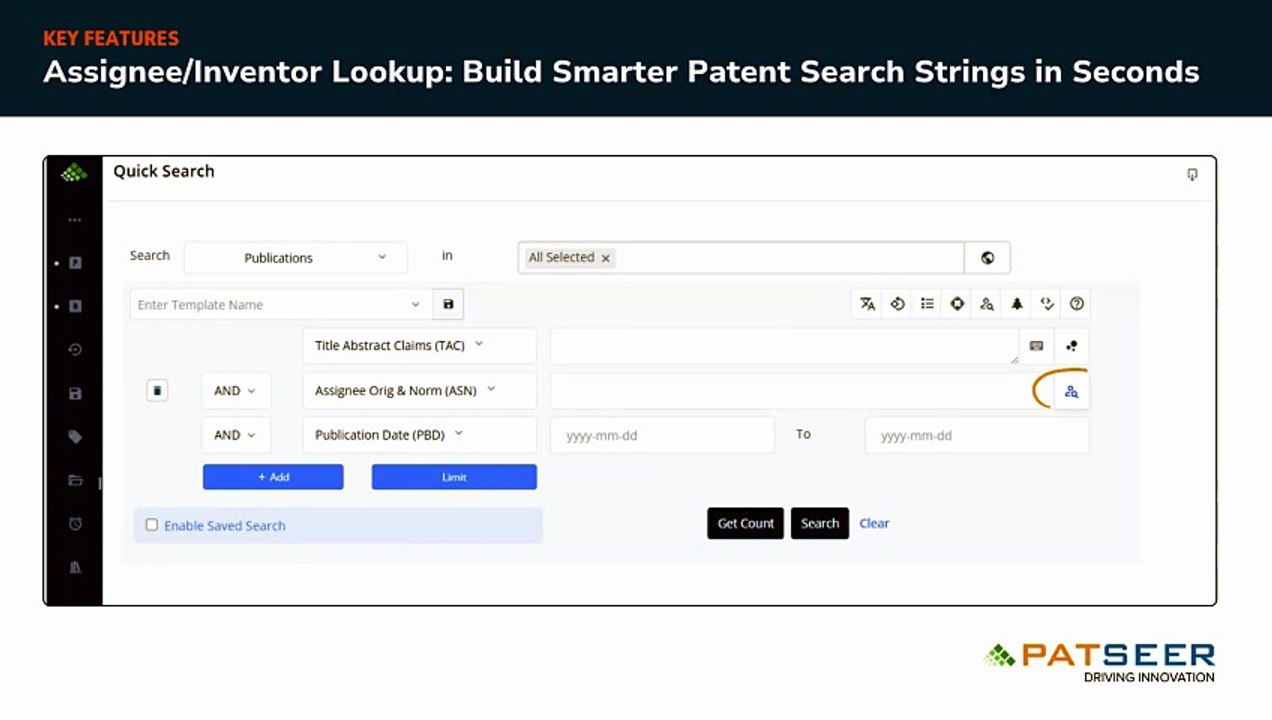Remove the All Selected tag with its x
This screenshot has height=720, width=1272.
coord(605,258)
